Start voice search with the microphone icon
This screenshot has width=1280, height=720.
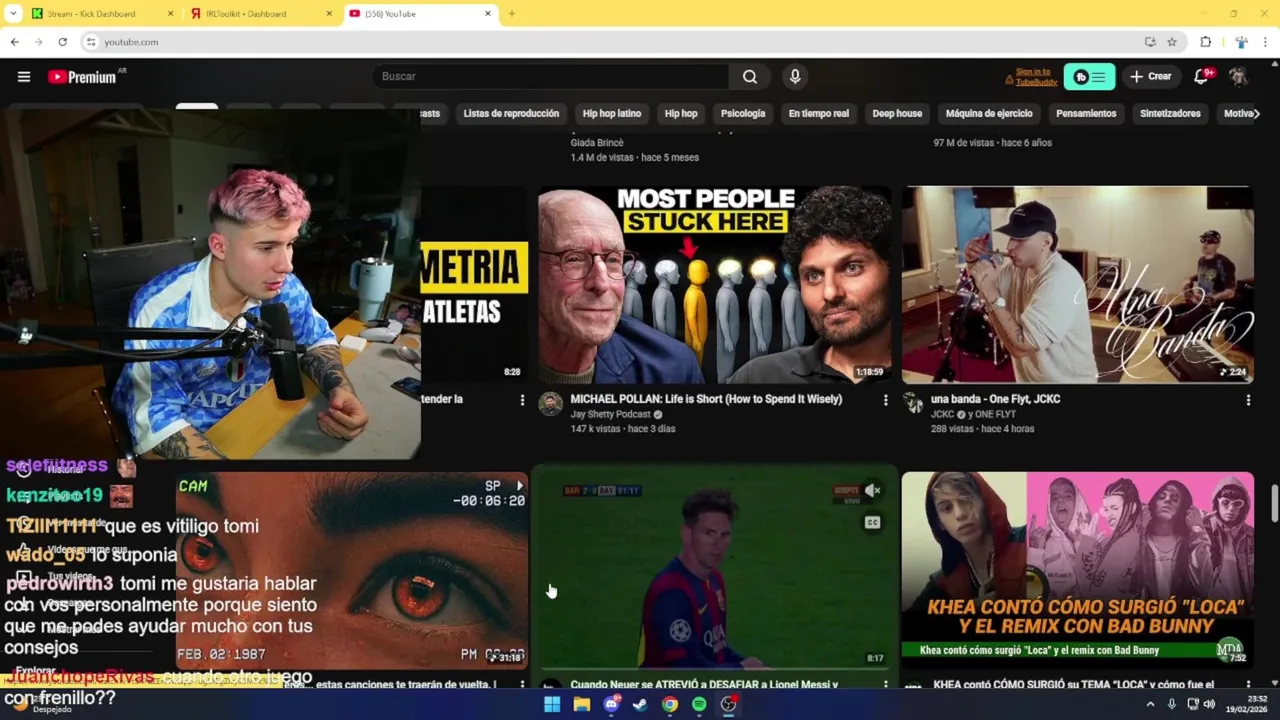tap(795, 77)
